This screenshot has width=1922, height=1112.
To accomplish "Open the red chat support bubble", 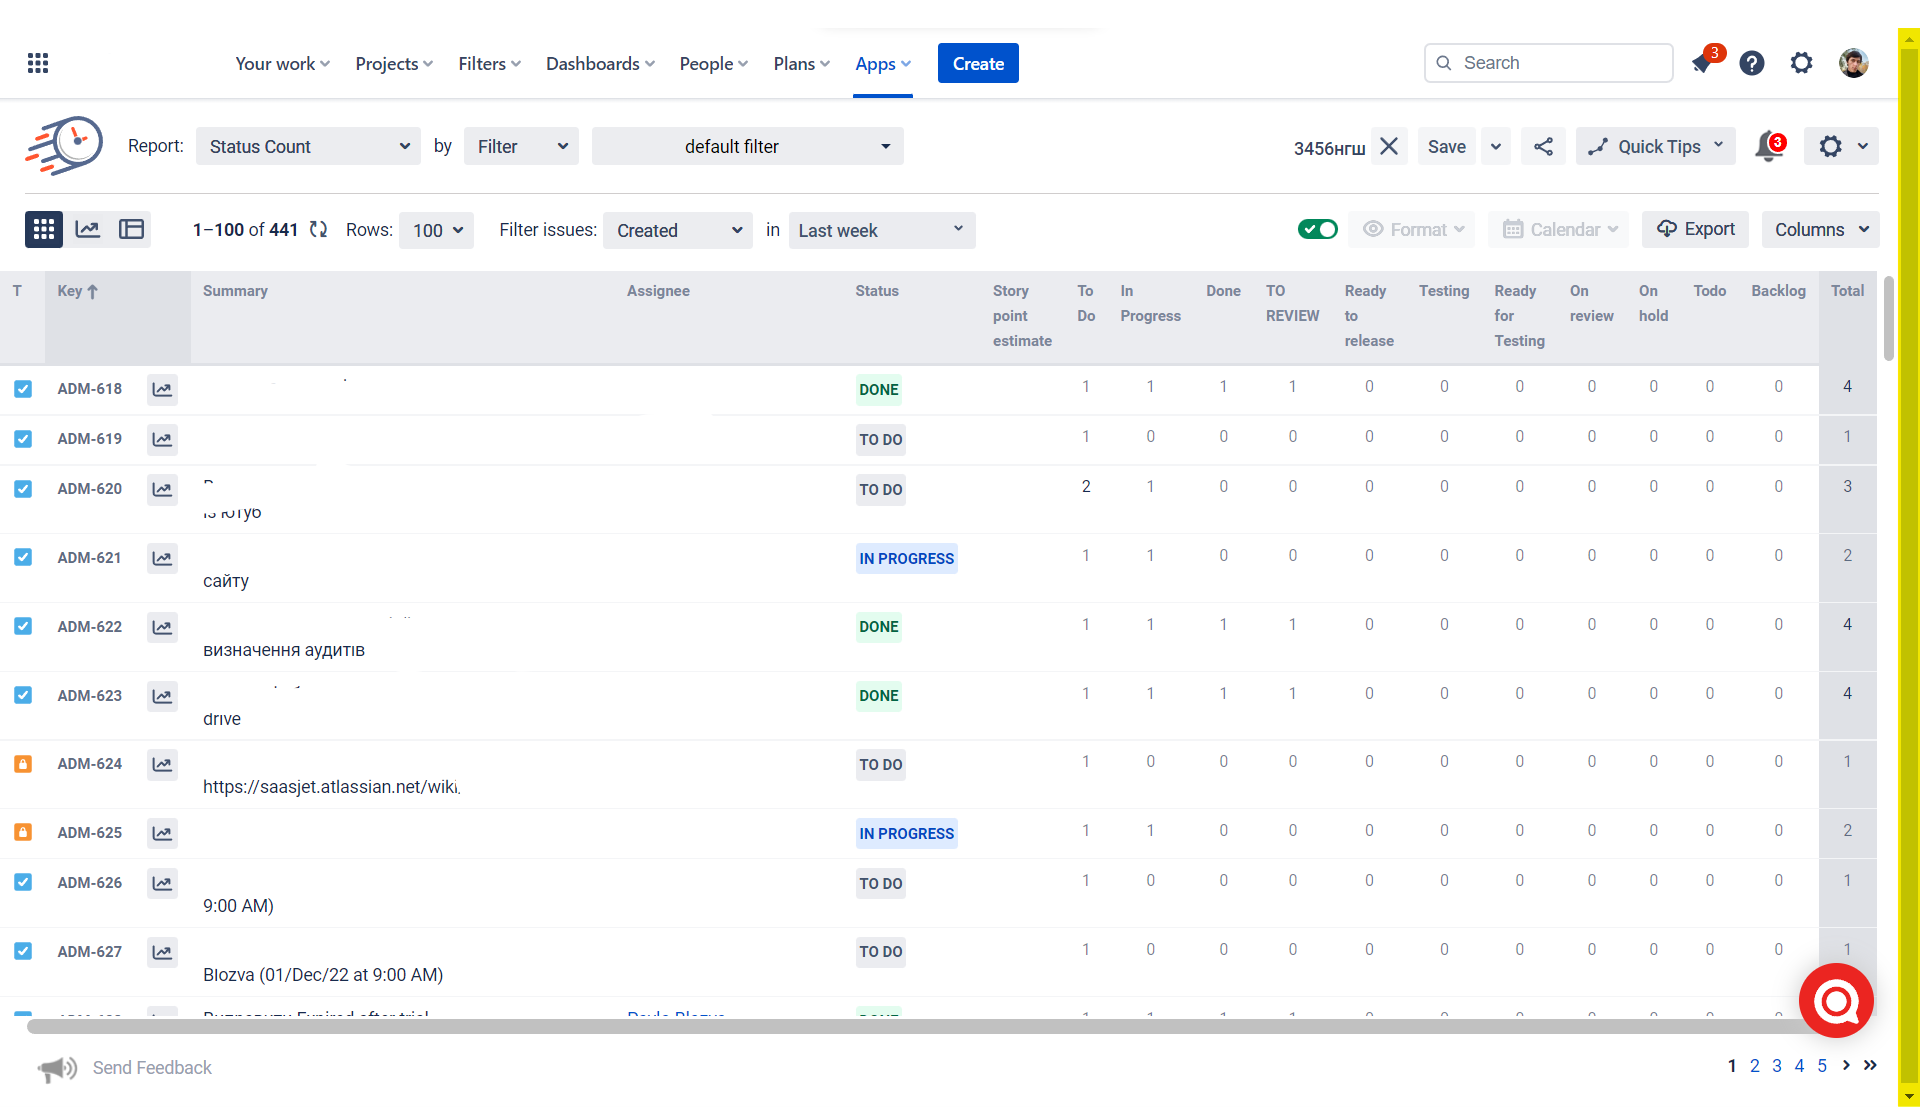I will coord(1836,1000).
